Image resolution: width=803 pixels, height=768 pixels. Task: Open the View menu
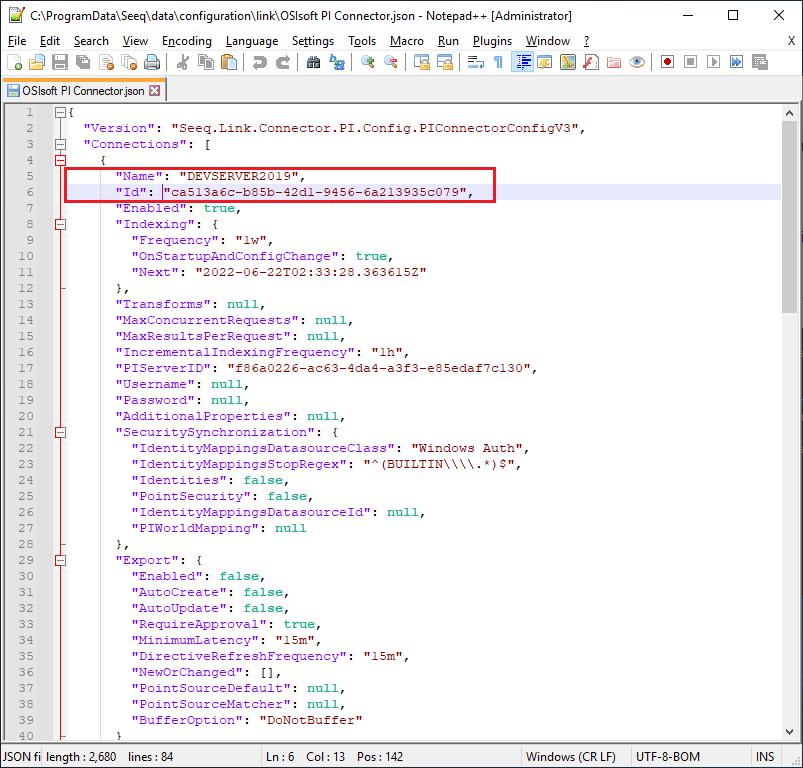[x=135, y=41]
